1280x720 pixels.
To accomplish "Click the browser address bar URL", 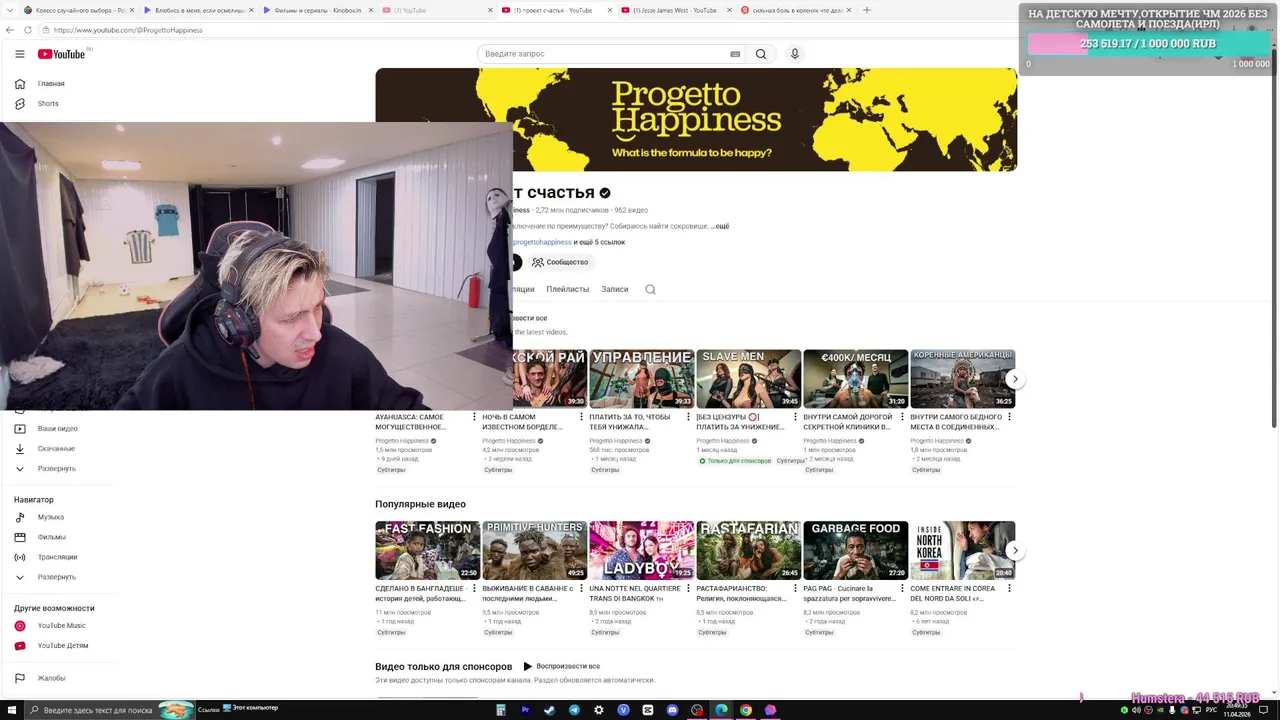I will click(x=128, y=30).
